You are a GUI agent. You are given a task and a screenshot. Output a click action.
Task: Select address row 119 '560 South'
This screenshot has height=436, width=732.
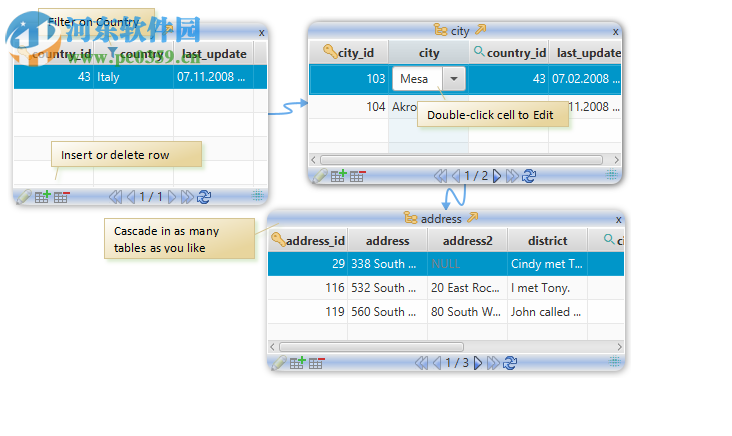click(446, 312)
